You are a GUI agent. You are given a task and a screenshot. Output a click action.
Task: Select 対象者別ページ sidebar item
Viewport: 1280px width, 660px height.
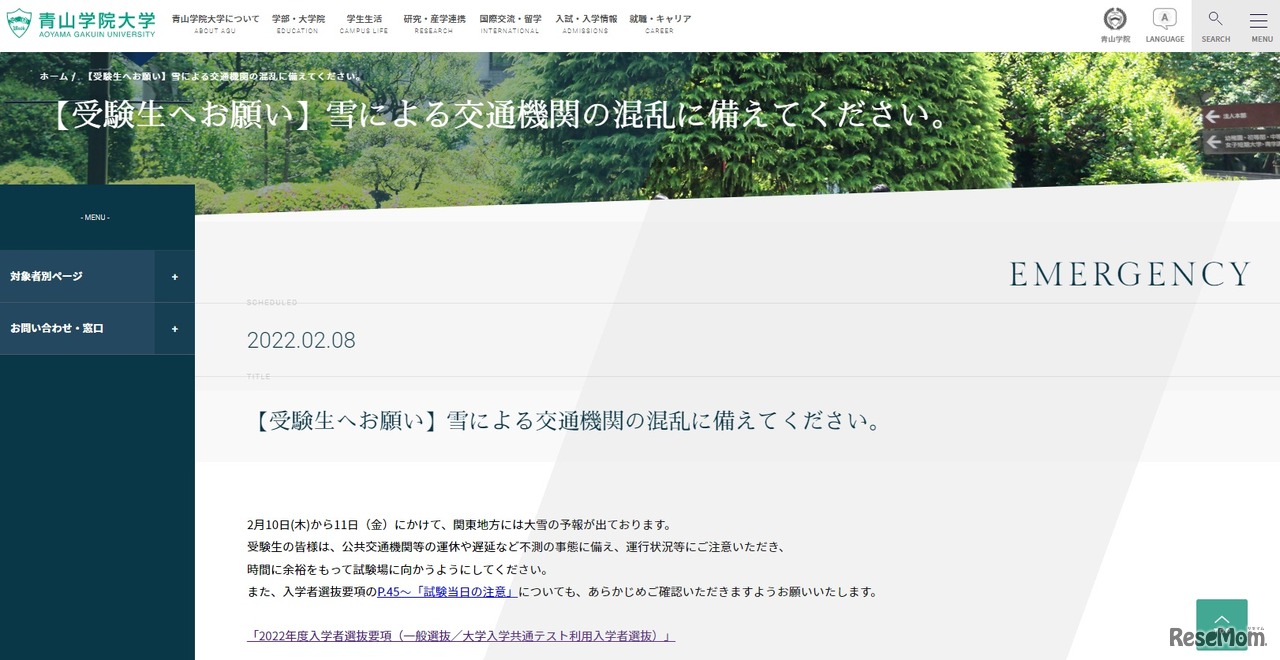77,277
